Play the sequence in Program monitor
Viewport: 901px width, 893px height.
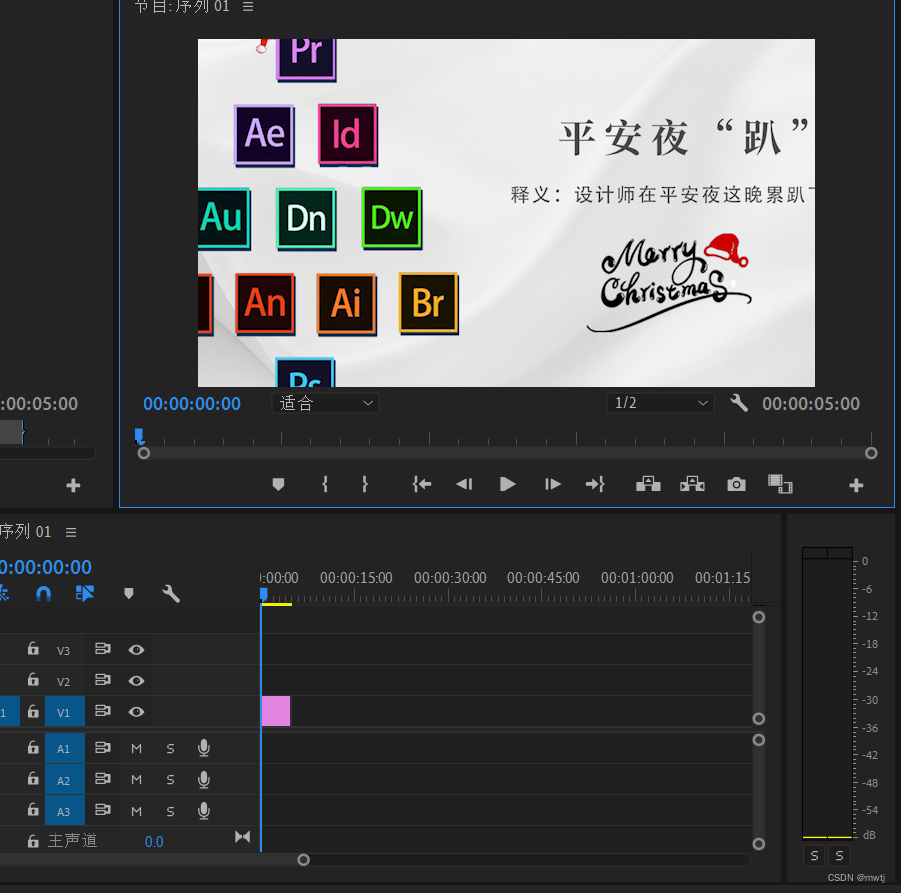click(x=507, y=484)
